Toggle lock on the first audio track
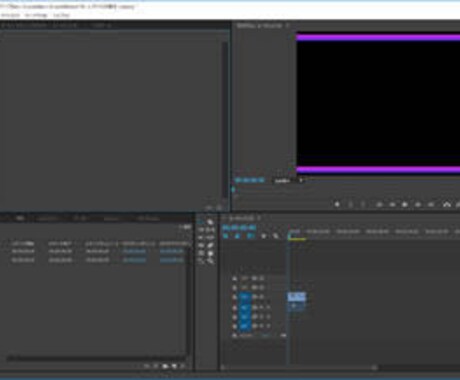The width and height of the screenshot is (460, 380). pyautogui.click(x=235, y=307)
